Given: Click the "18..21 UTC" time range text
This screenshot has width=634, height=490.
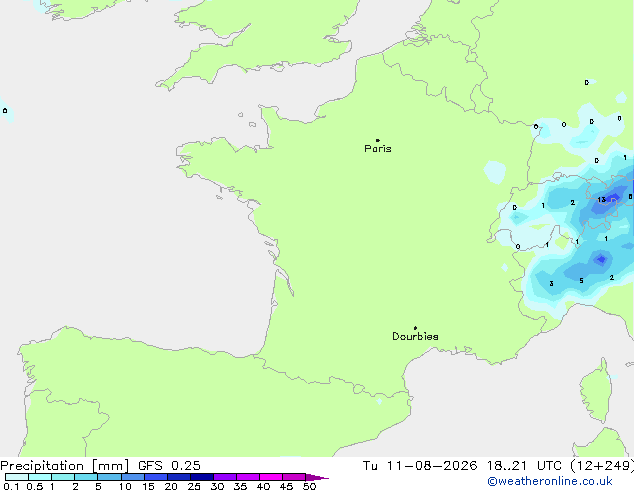Looking at the screenshot, I should click(x=524, y=466).
